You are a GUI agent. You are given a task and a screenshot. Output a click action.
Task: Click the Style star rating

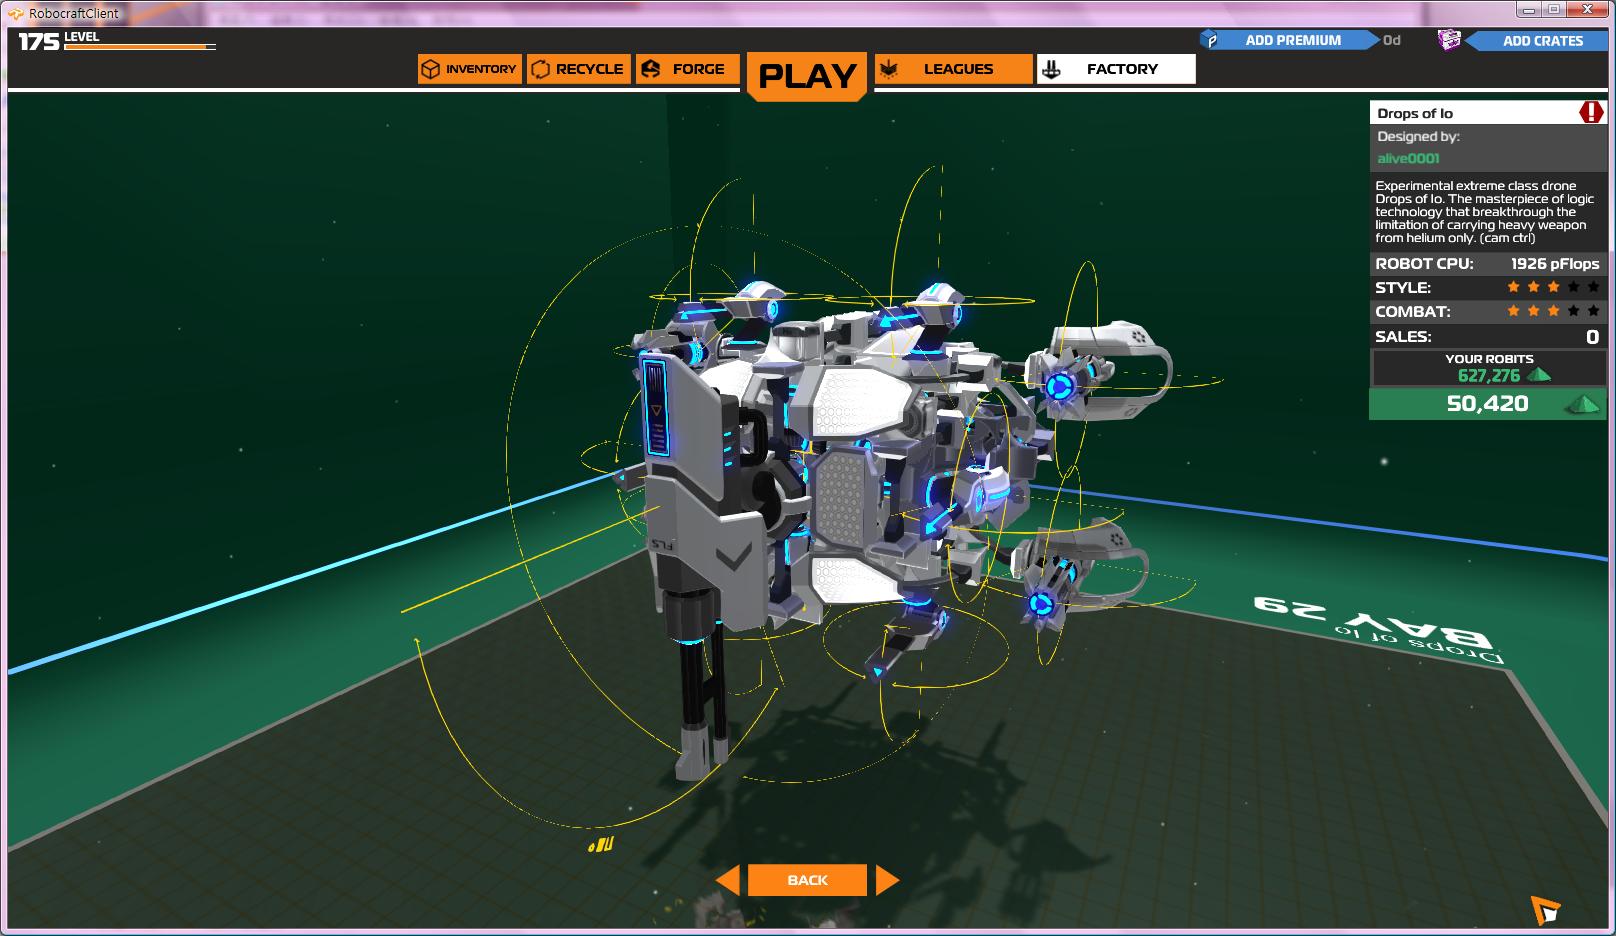[1553, 287]
